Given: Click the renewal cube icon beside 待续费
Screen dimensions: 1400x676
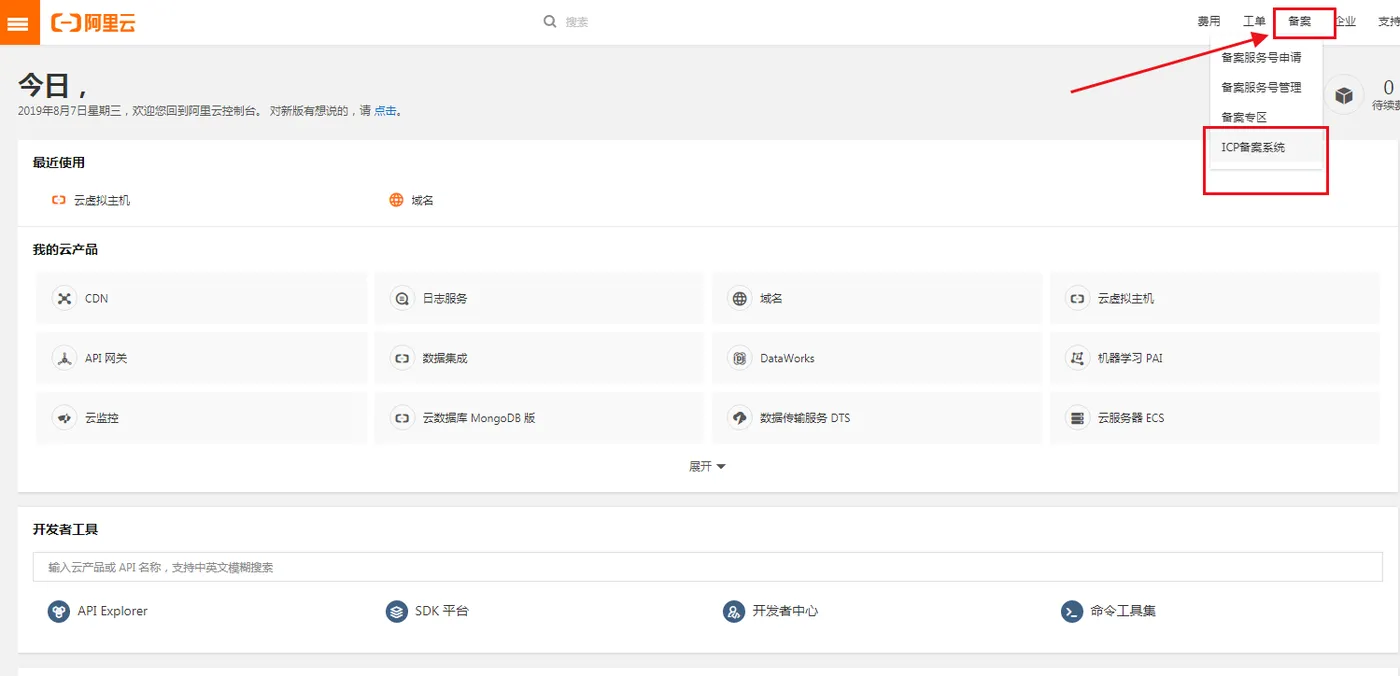Looking at the screenshot, I should (1344, 94).
